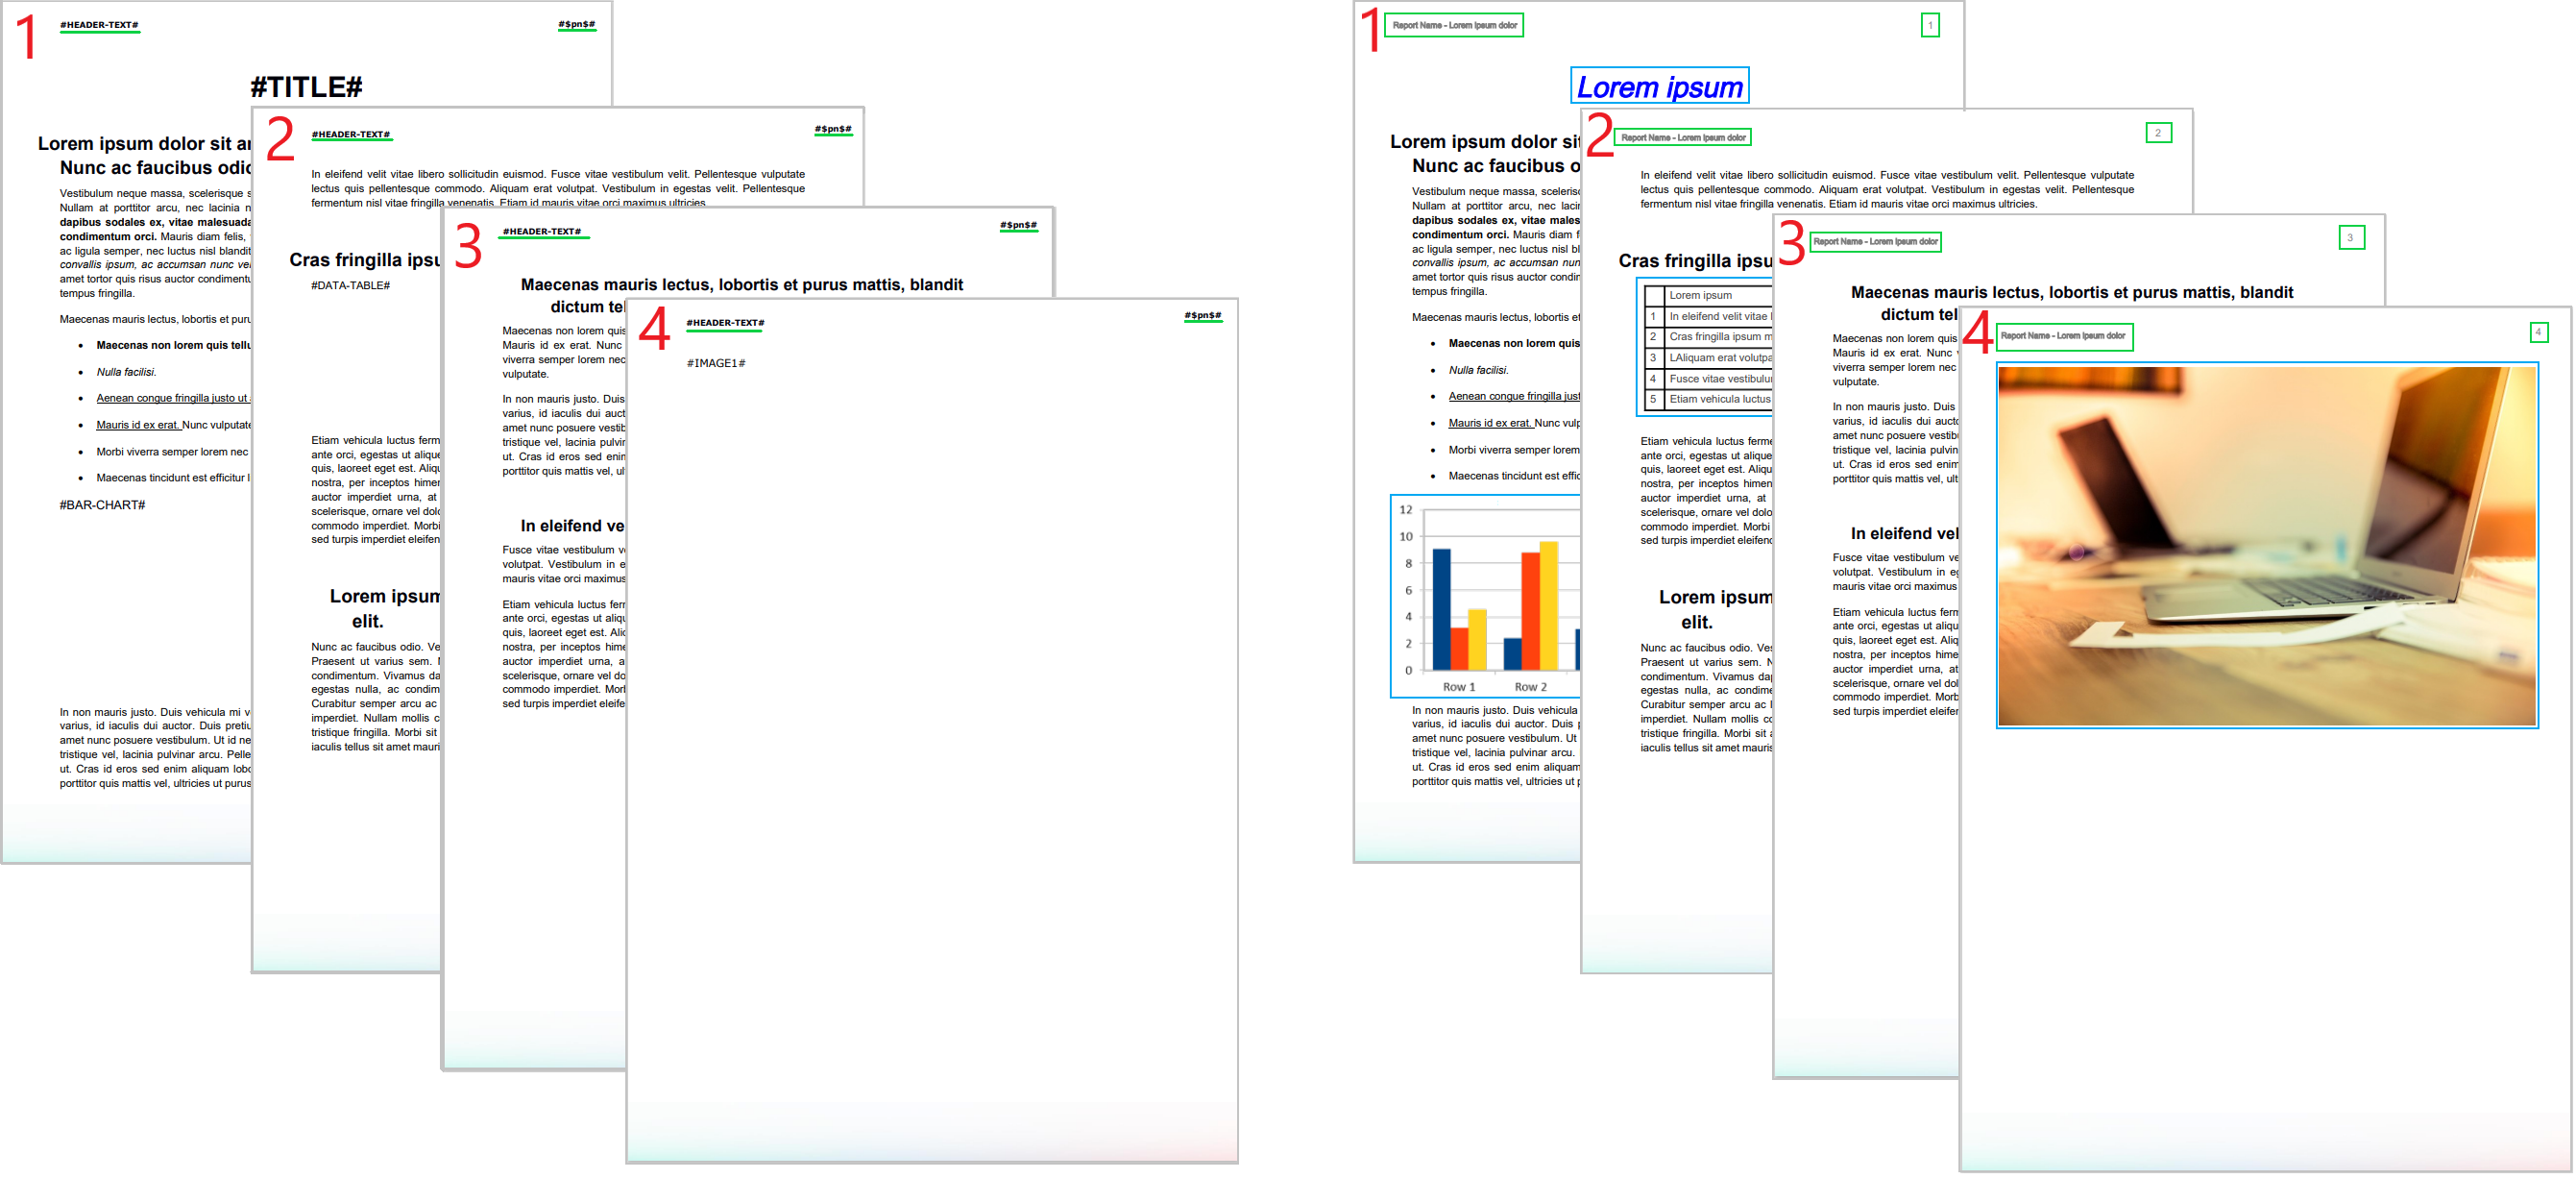2576x1179 pixels.
Task: Click the "Row 1" label under the bar chart
Action: click(1459, 687)
